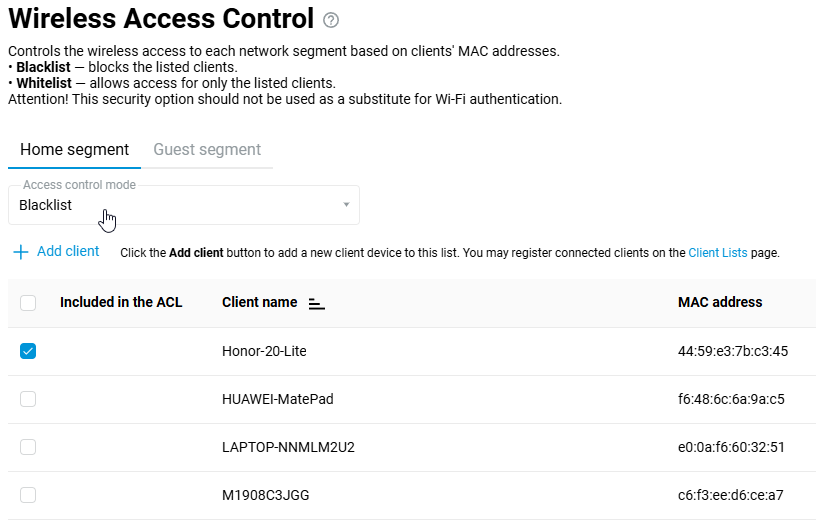Click the plus icon beside Add client

20,252
